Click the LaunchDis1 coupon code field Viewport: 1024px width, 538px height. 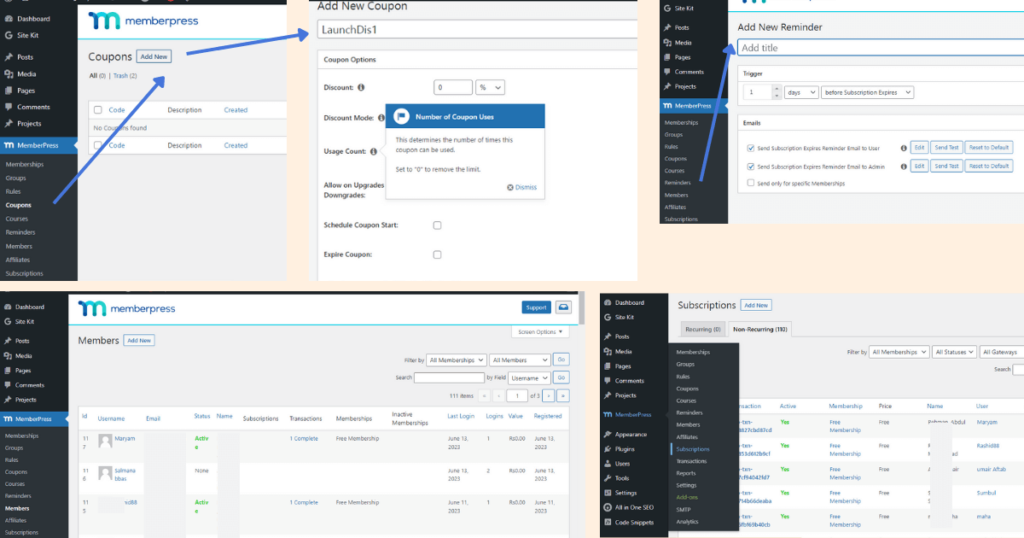pyautogui.click(x=477, y=29)
